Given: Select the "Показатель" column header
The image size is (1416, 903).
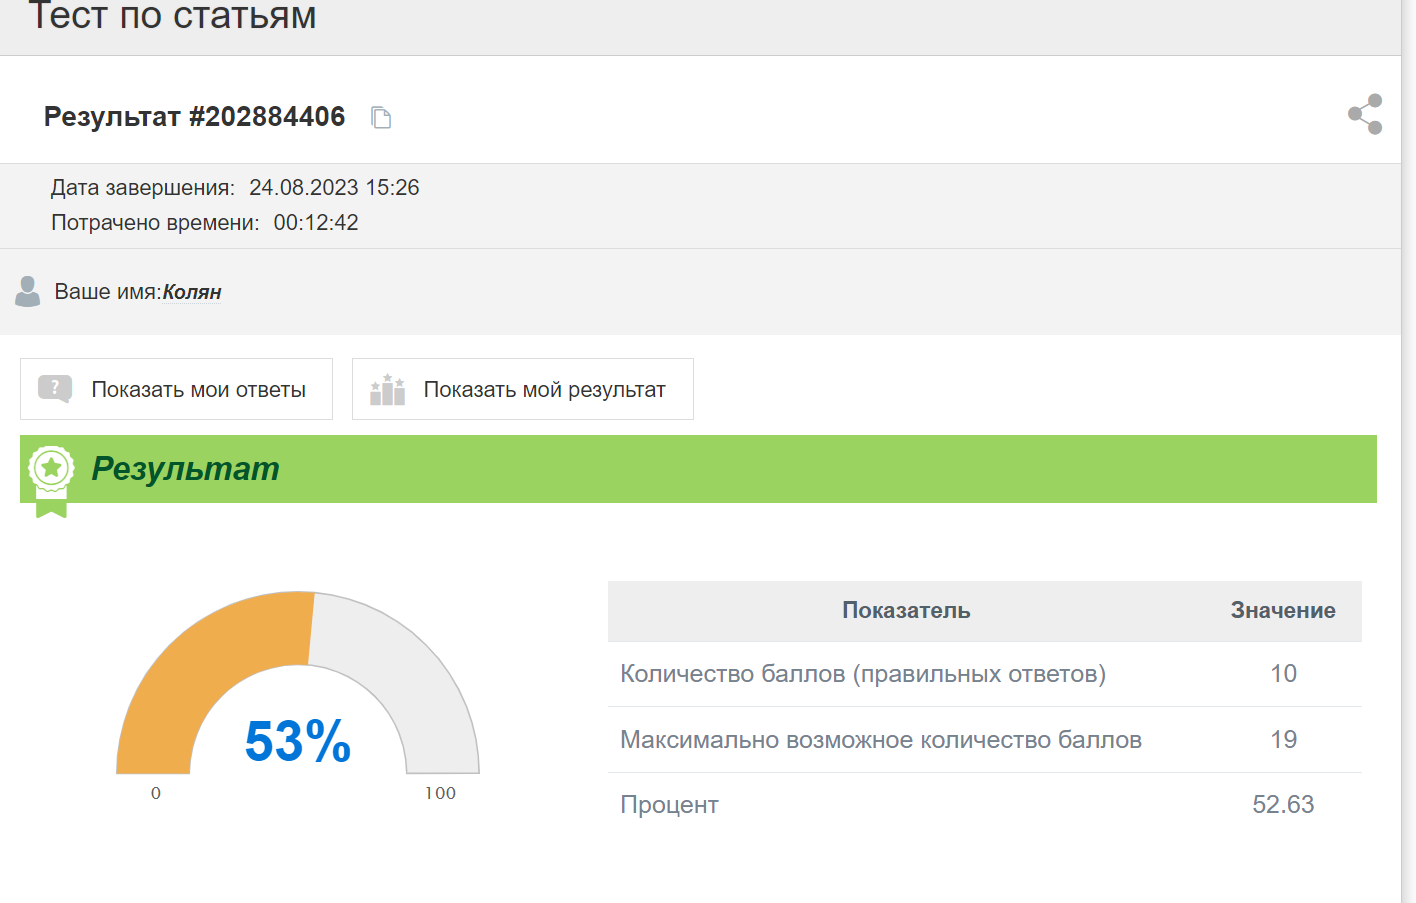Looking at the screenshot, I should (x=906, y=611).
